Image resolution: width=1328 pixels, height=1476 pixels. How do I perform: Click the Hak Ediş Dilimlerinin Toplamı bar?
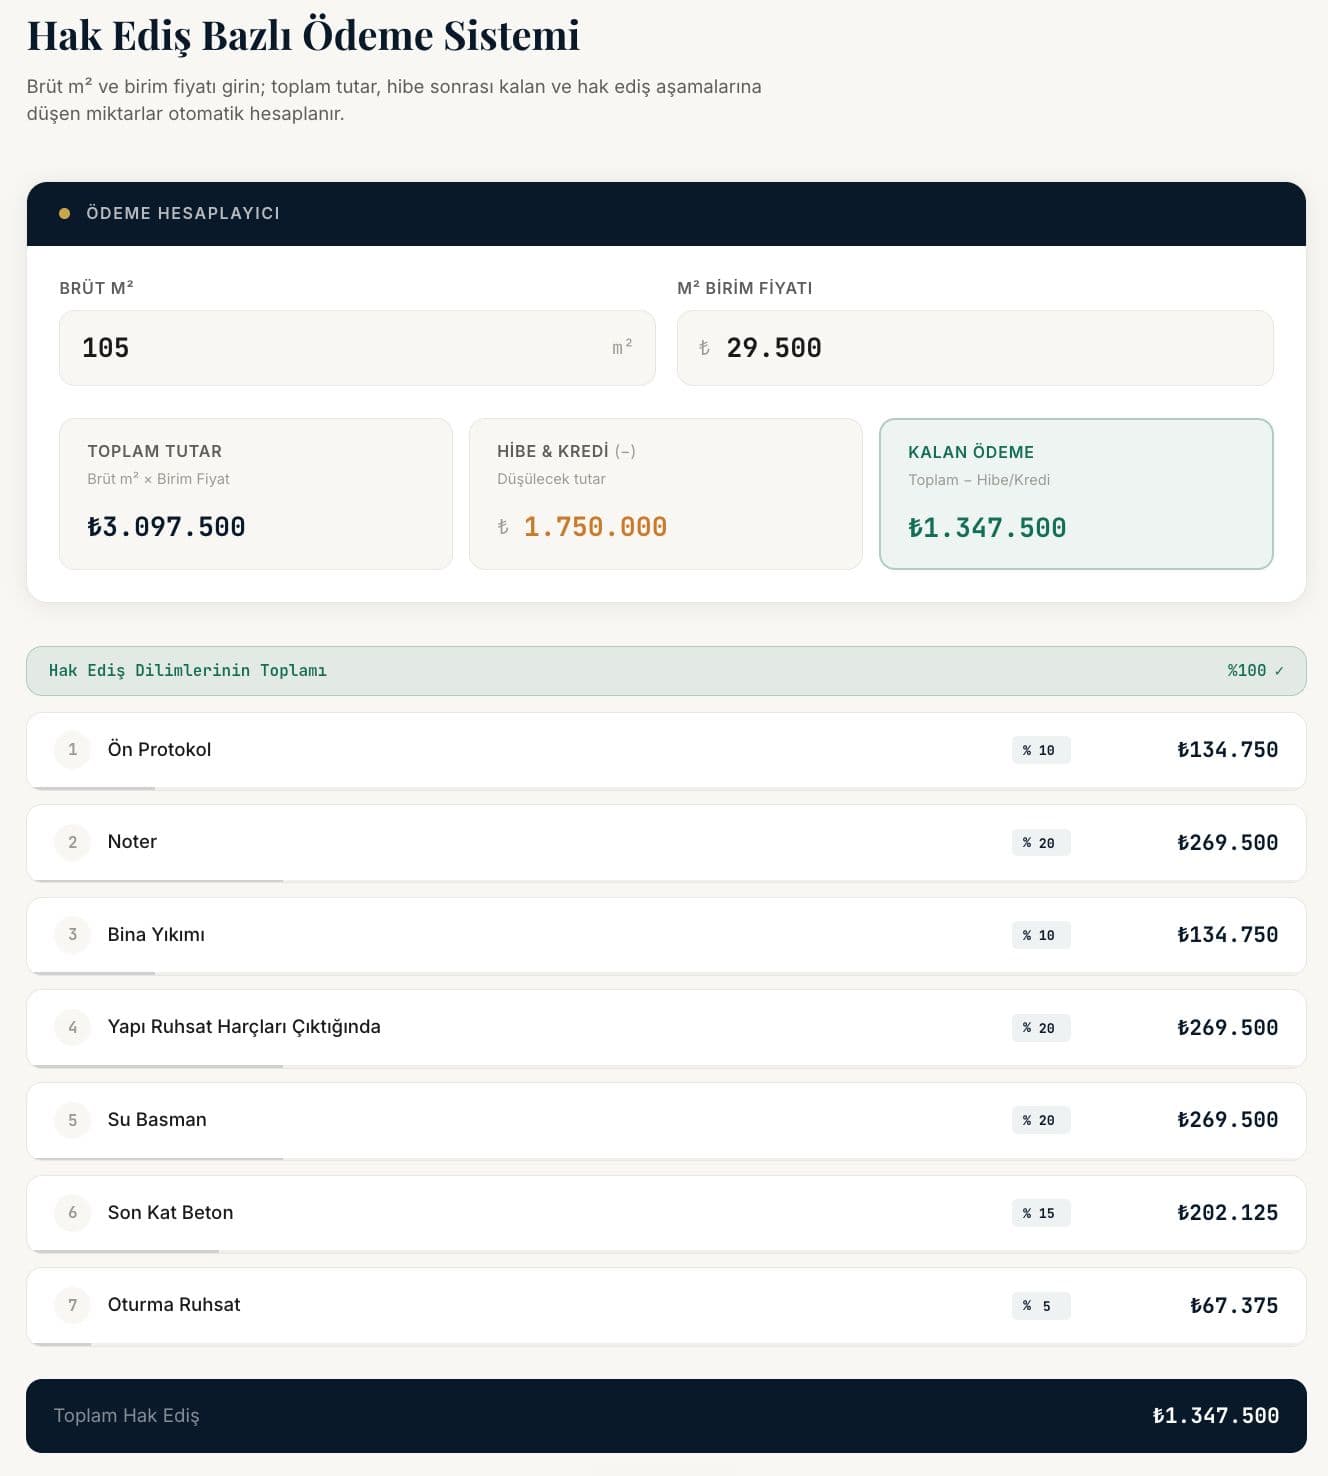pyautogui.click(x=666, y=671)
